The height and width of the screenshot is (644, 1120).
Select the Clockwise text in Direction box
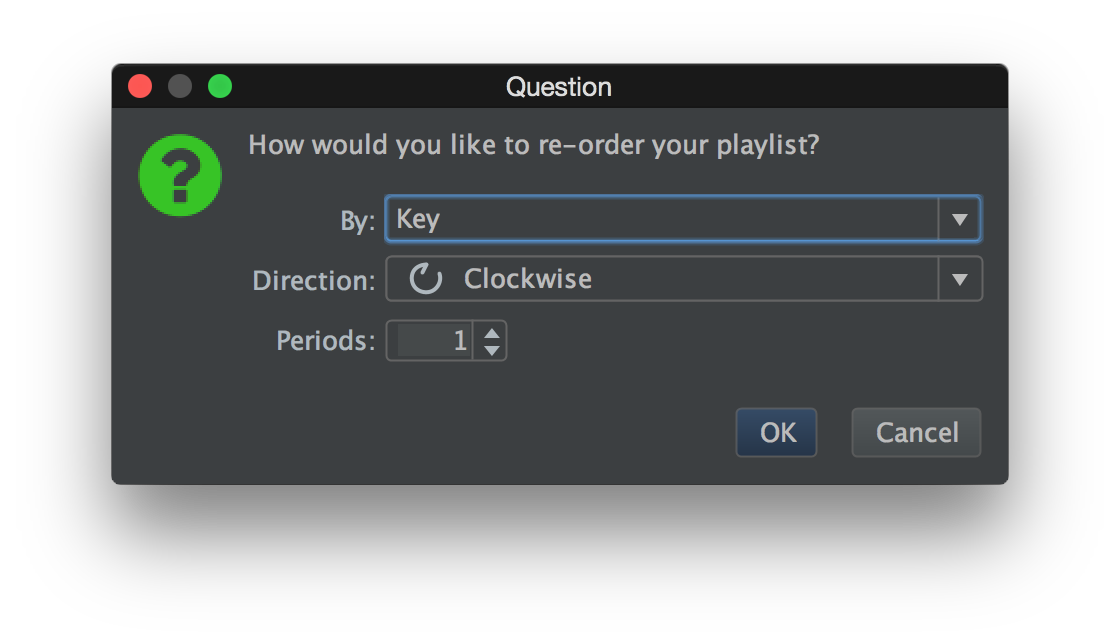[527, 279]
